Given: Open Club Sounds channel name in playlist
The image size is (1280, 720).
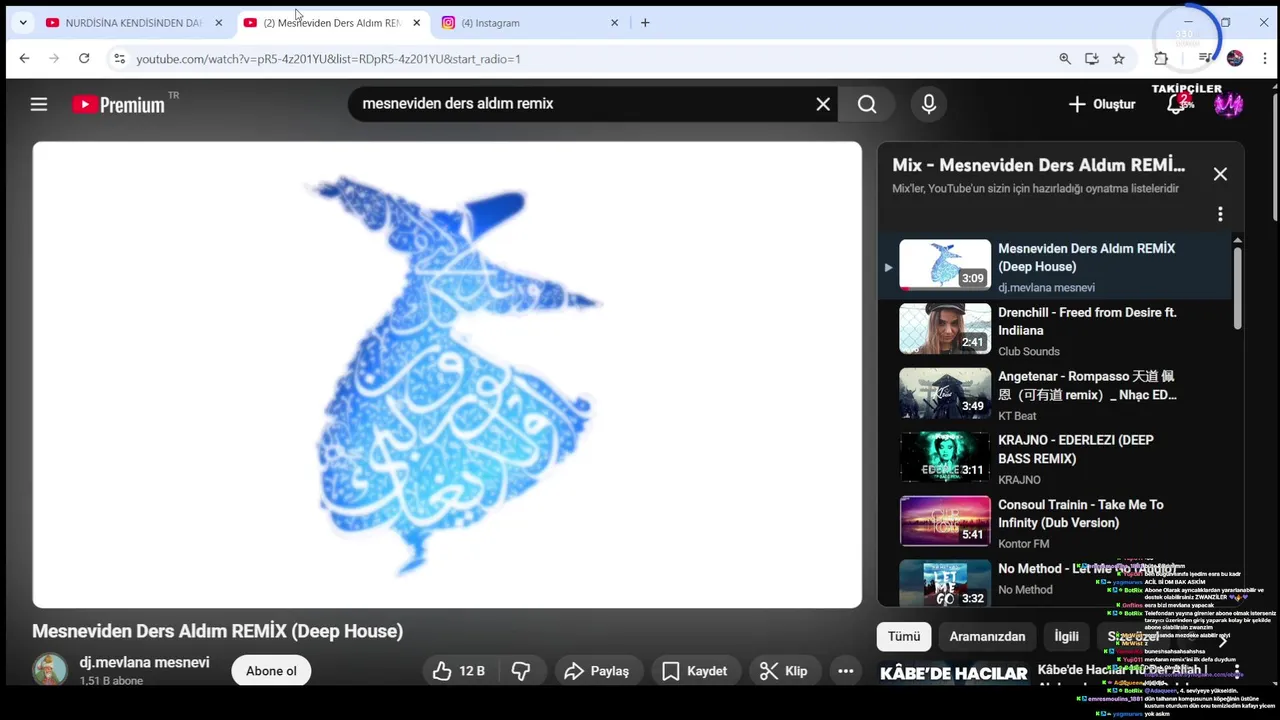Looking at the screenshot, I should (1028, 352).
